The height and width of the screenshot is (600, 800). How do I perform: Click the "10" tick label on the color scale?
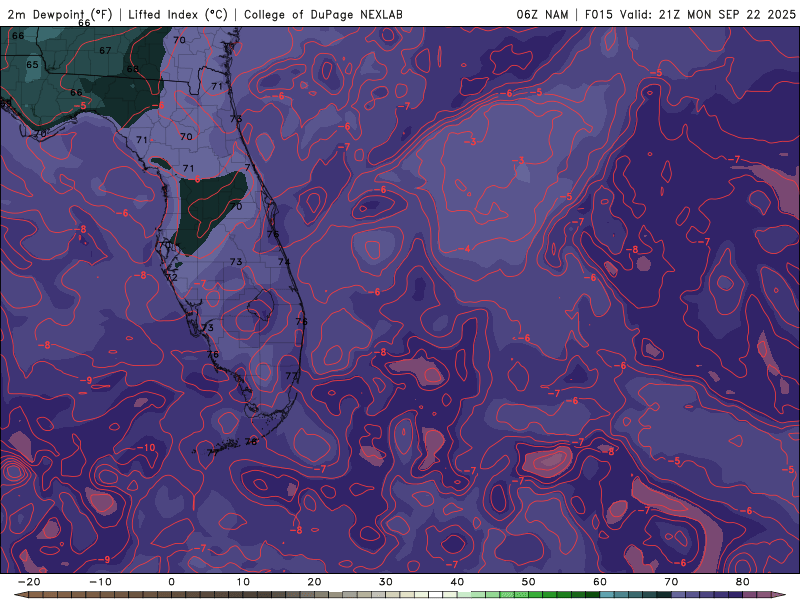[x=243, y=582]
